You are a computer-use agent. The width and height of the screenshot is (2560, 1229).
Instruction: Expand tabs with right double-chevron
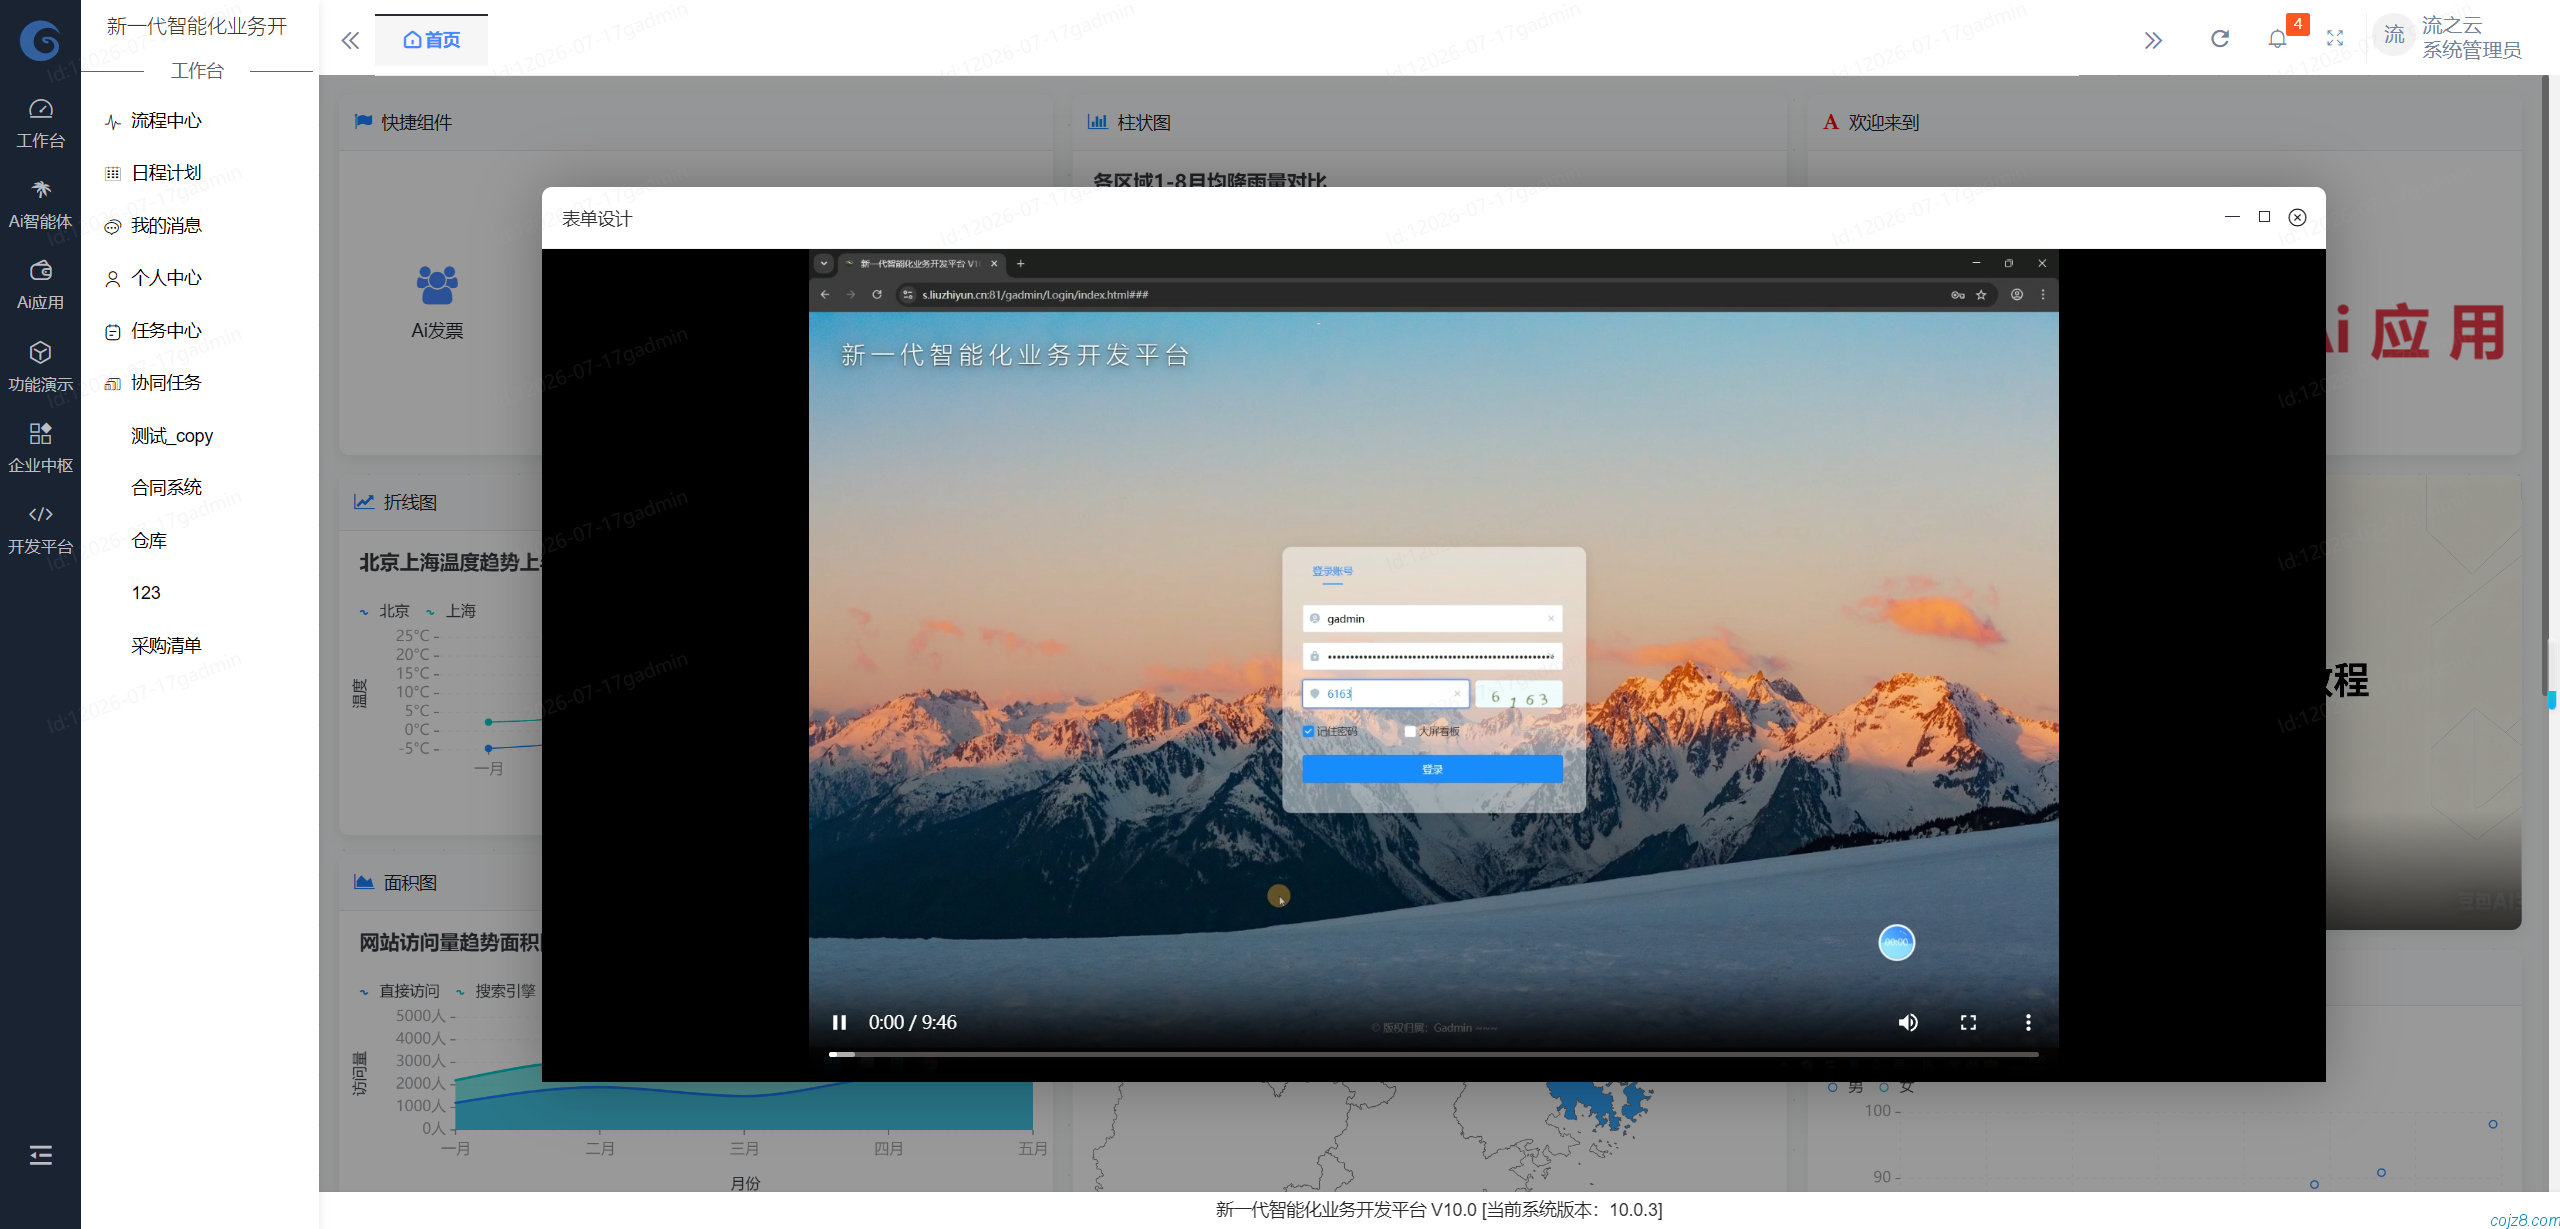click(2153, 40)
